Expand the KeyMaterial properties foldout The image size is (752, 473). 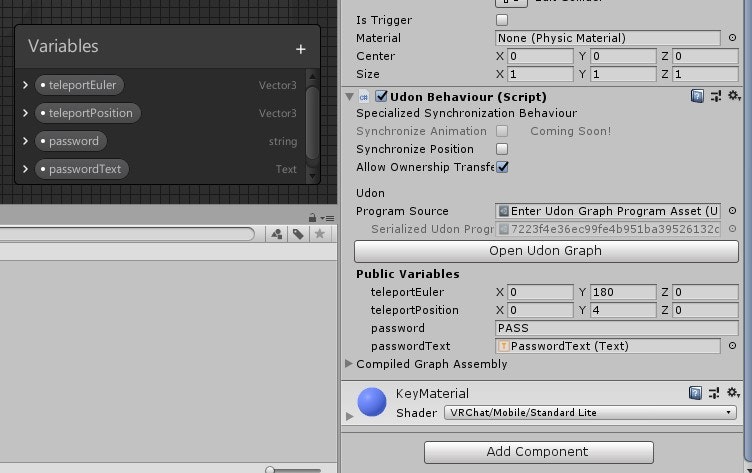pyautogui.click(x=349, y=416)
